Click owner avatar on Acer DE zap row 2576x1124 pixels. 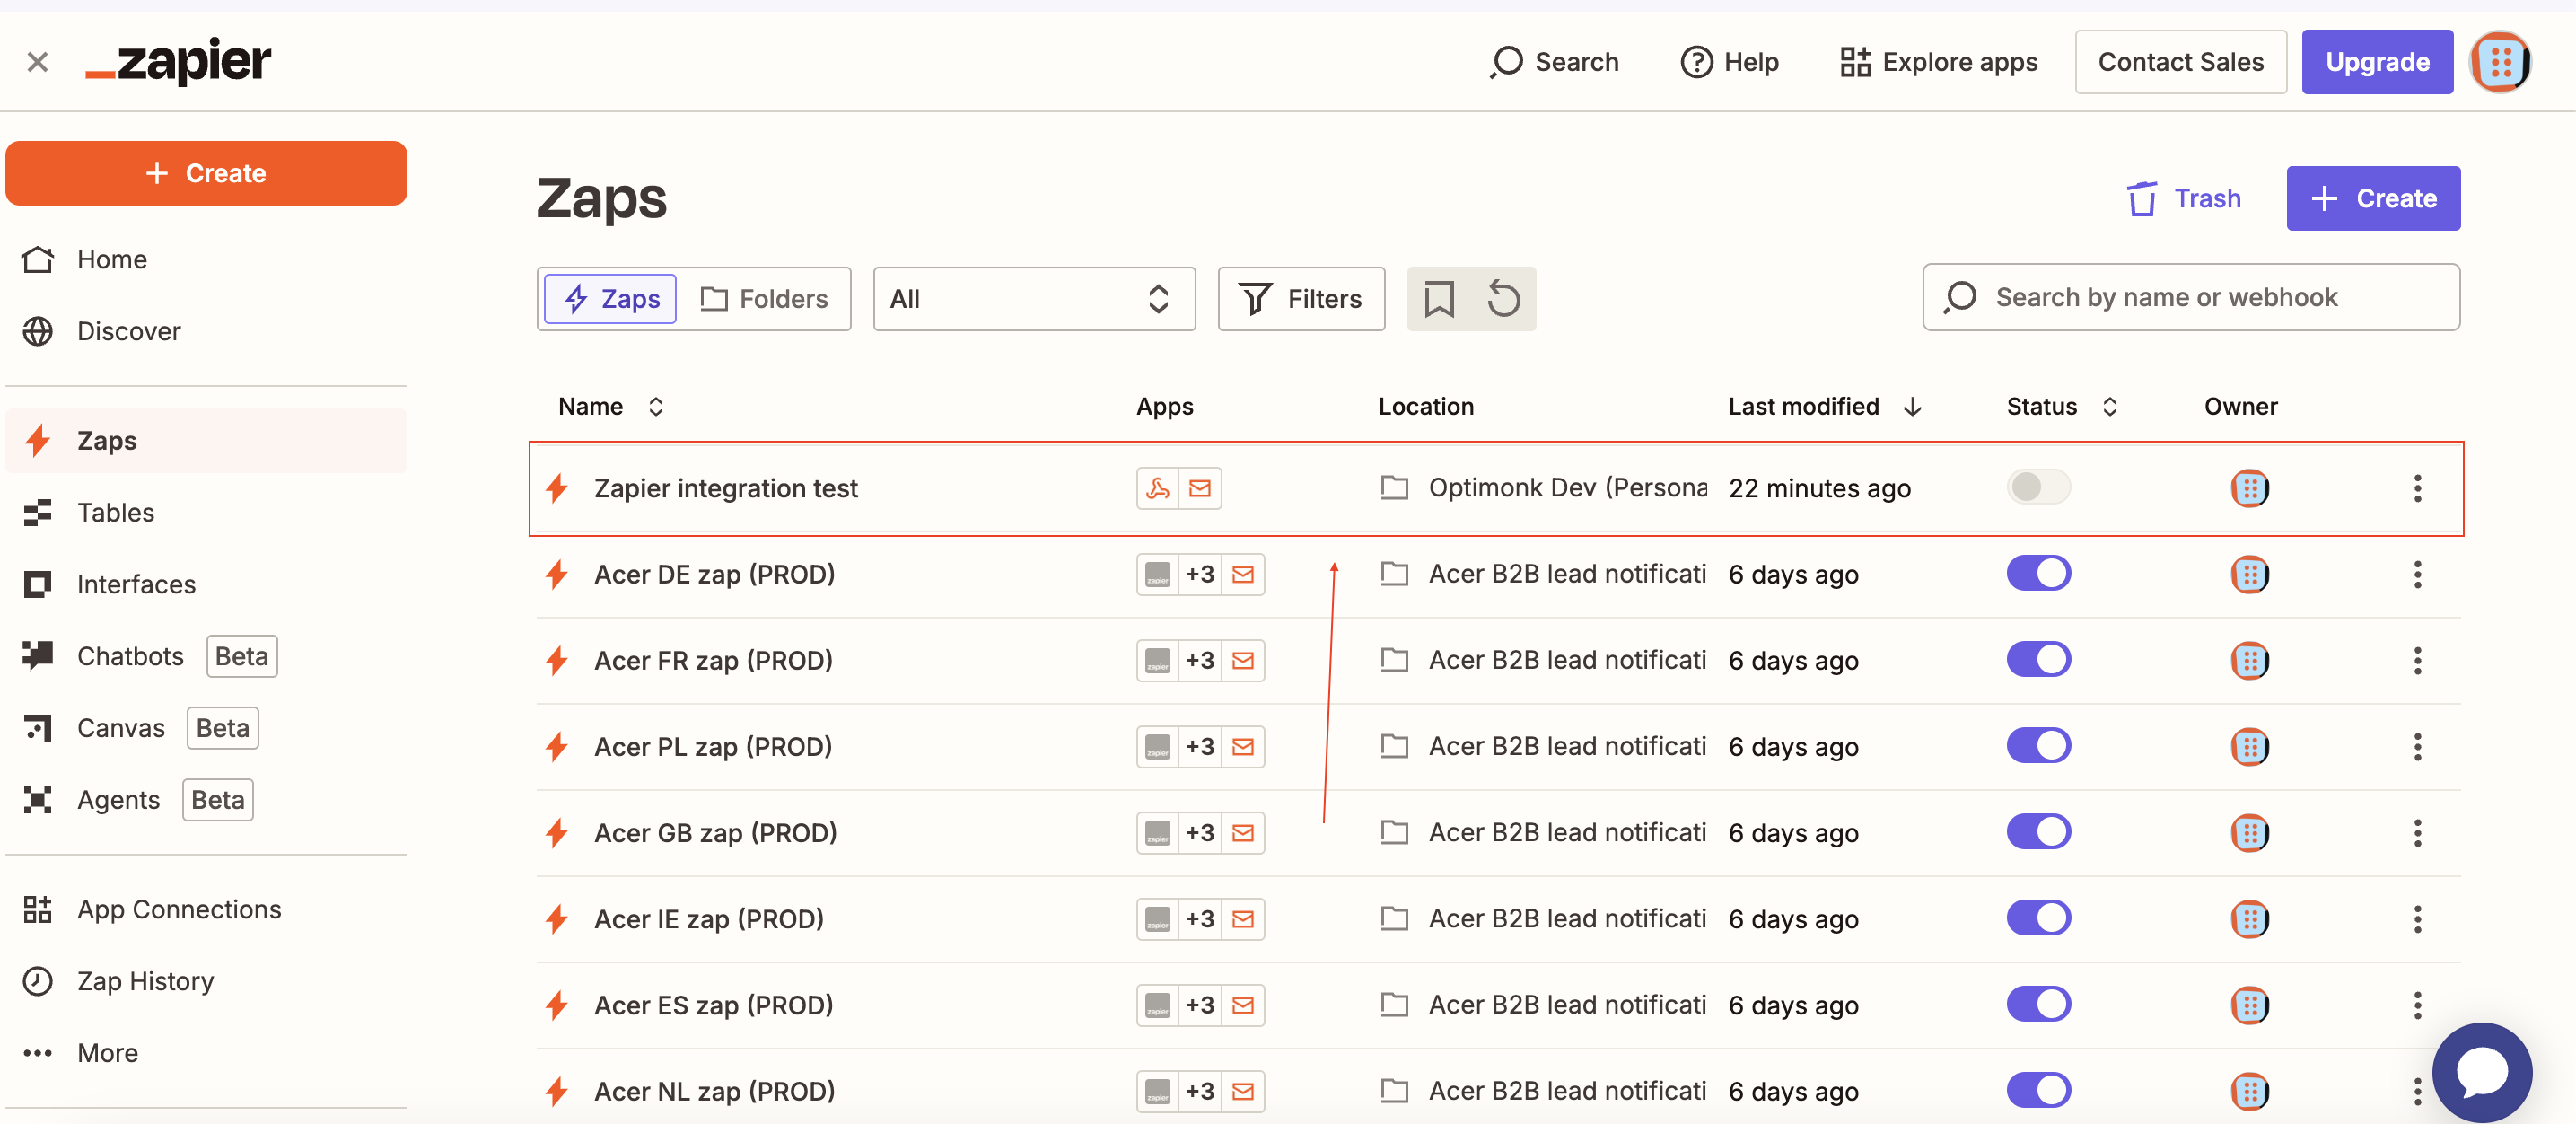(x=2249, y=574)
